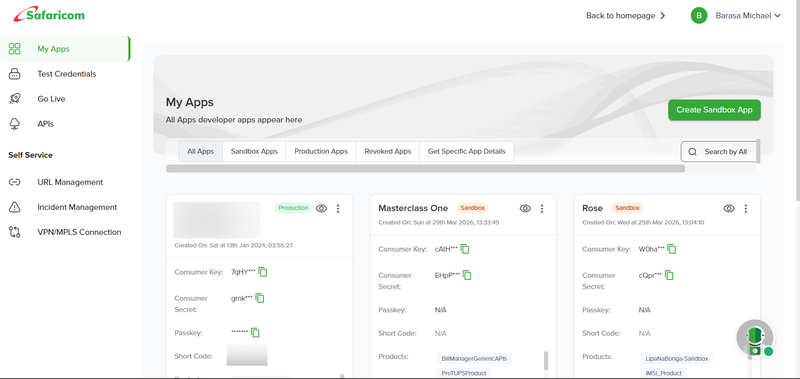Viewport: 800px width, 379px height.
Task: Open more options on Production app
Action: coord(338,208)
